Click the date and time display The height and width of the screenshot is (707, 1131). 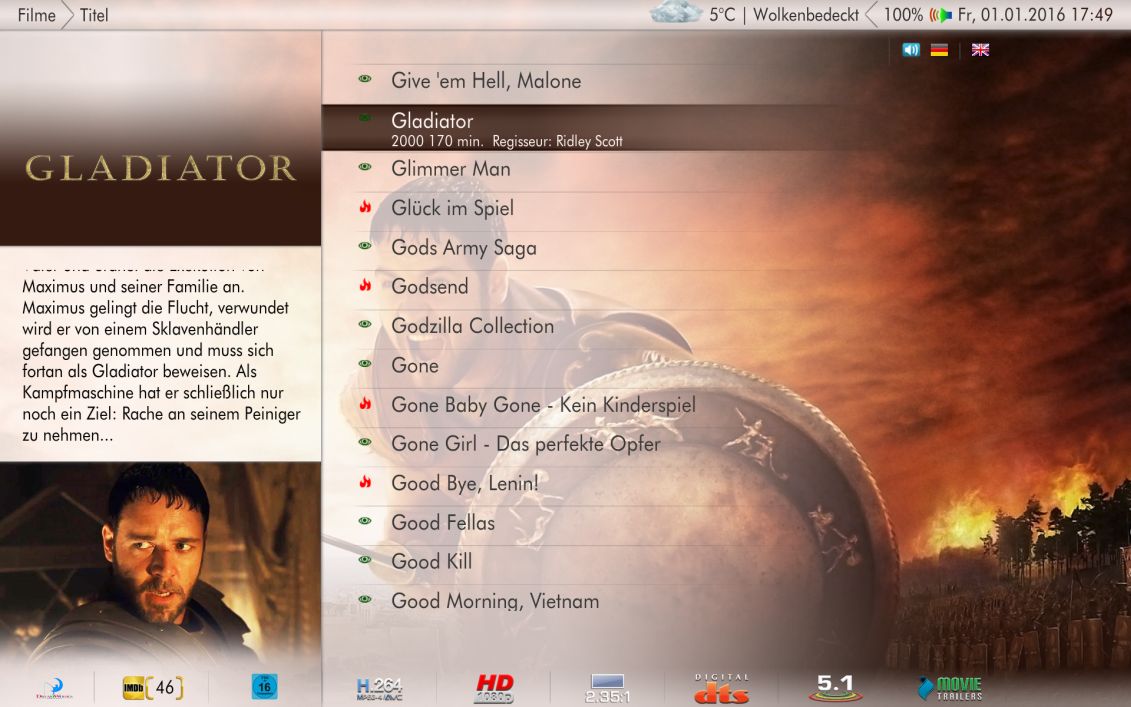[1035, 14]
